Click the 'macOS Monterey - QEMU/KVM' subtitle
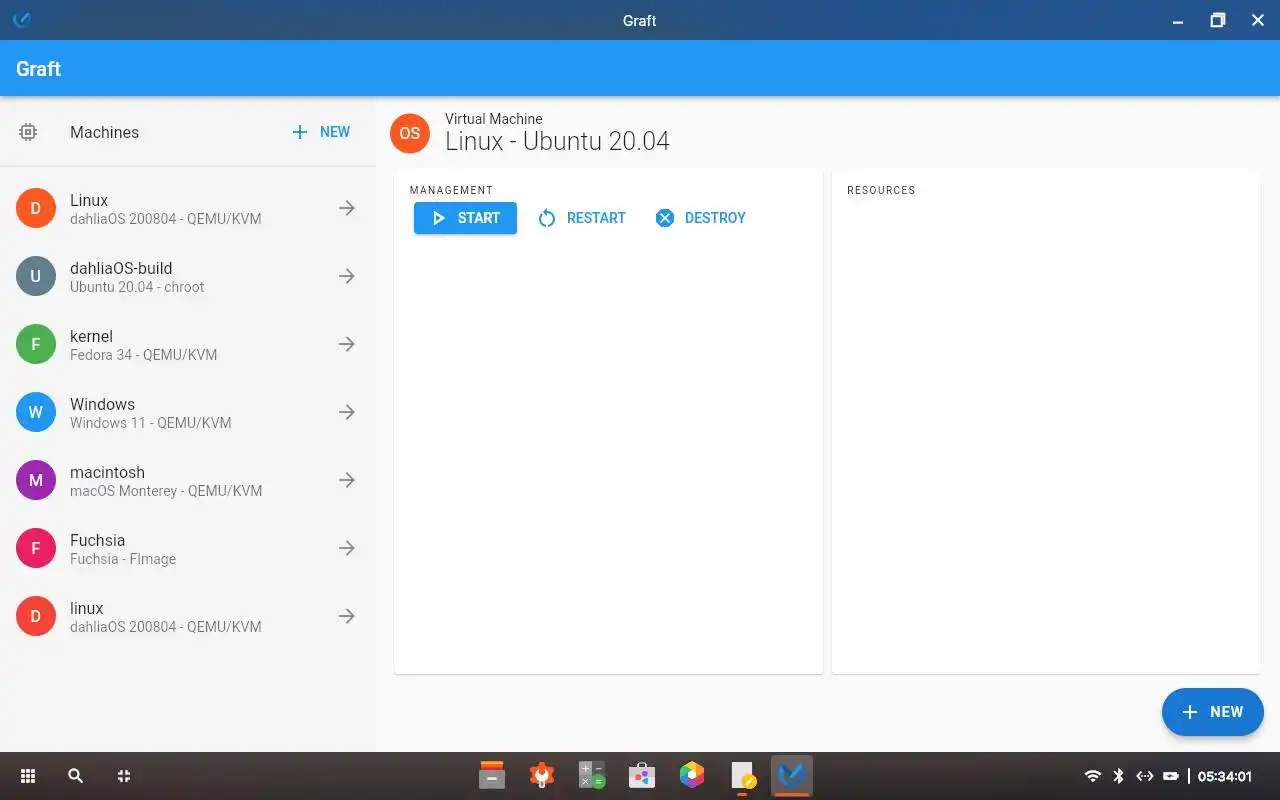This screenshot has height=800, width=1280. (x=166, y=491)
